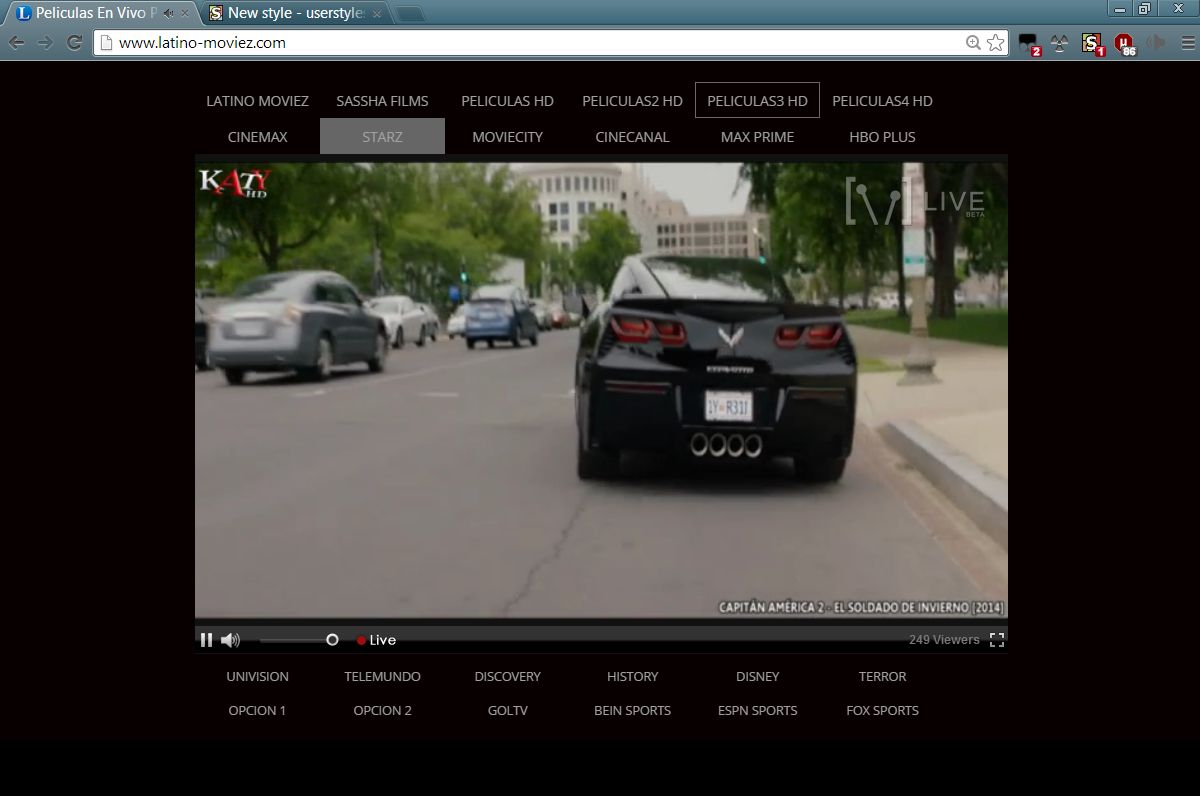Viewport: 1200px width, 796px height.
Task: Select OPCION 2 stream
Action: [382, 711]
